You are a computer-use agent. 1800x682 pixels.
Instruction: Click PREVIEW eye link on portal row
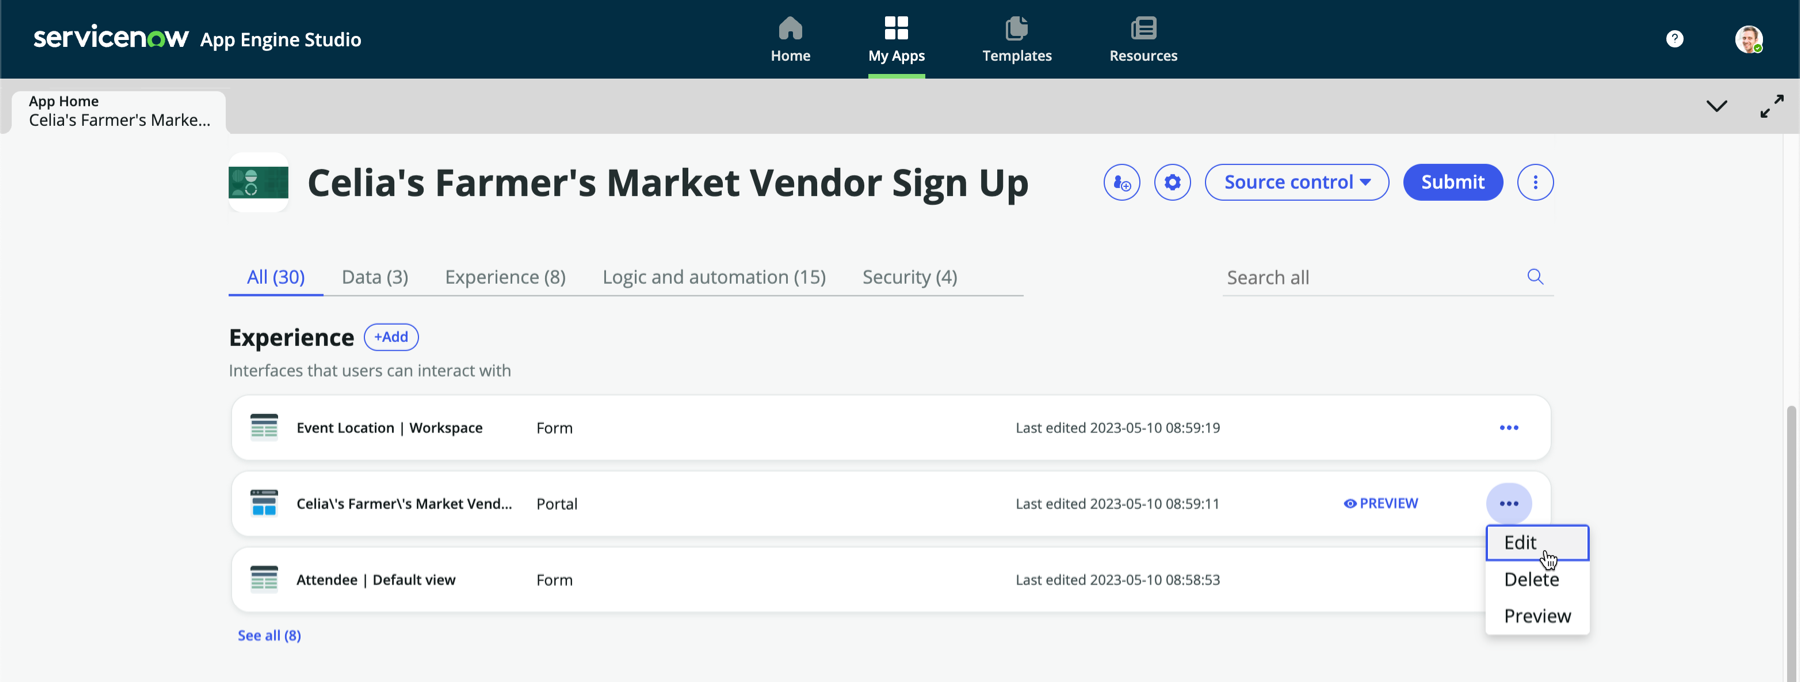pyautogui.click(x=1380, y=503)
